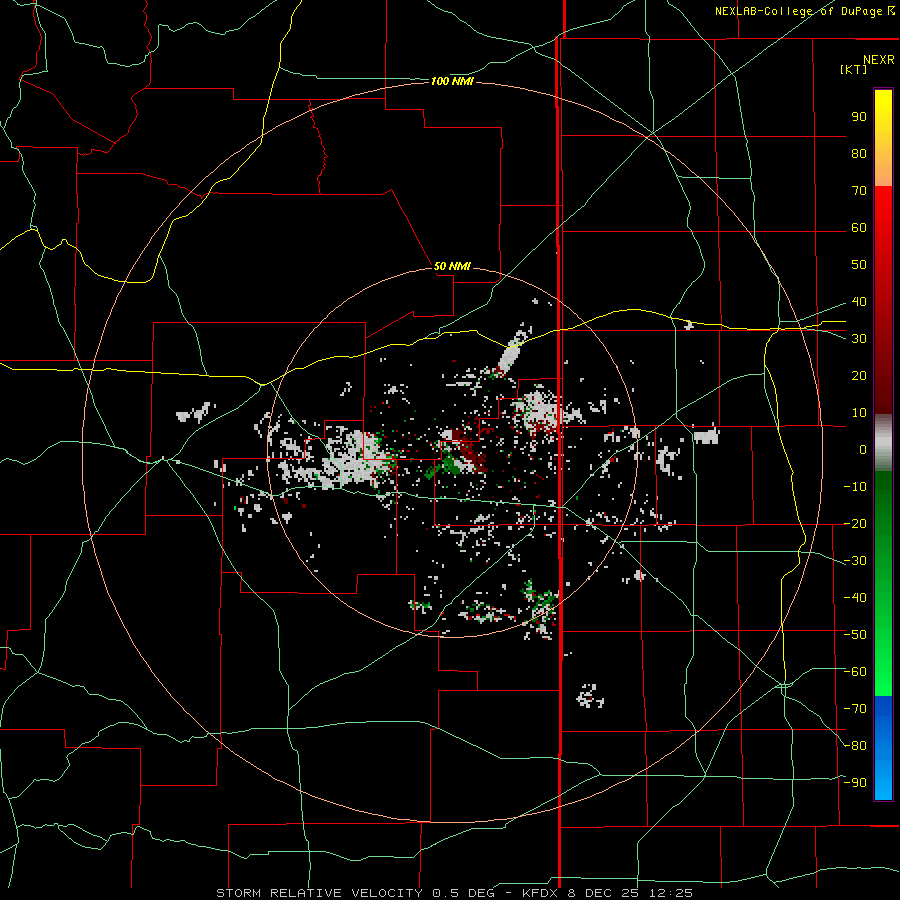Screen dimensions: 900x900
Task: Click "STORM RELATIVE VELOCITY" in the footer
Action: click(320, 893)
